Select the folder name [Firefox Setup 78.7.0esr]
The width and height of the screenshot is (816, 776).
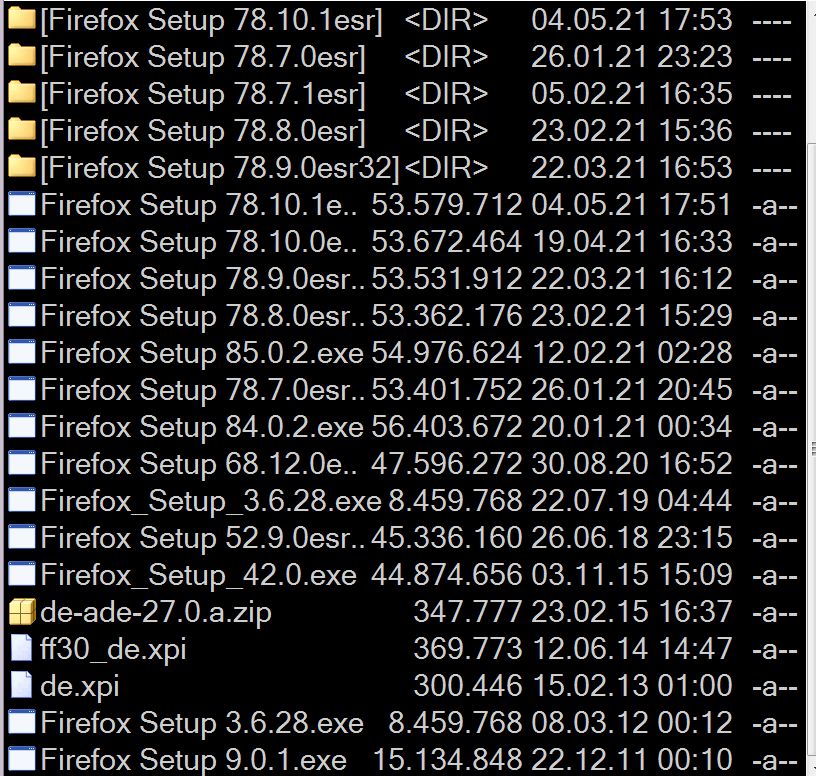(x=203, y=58)
